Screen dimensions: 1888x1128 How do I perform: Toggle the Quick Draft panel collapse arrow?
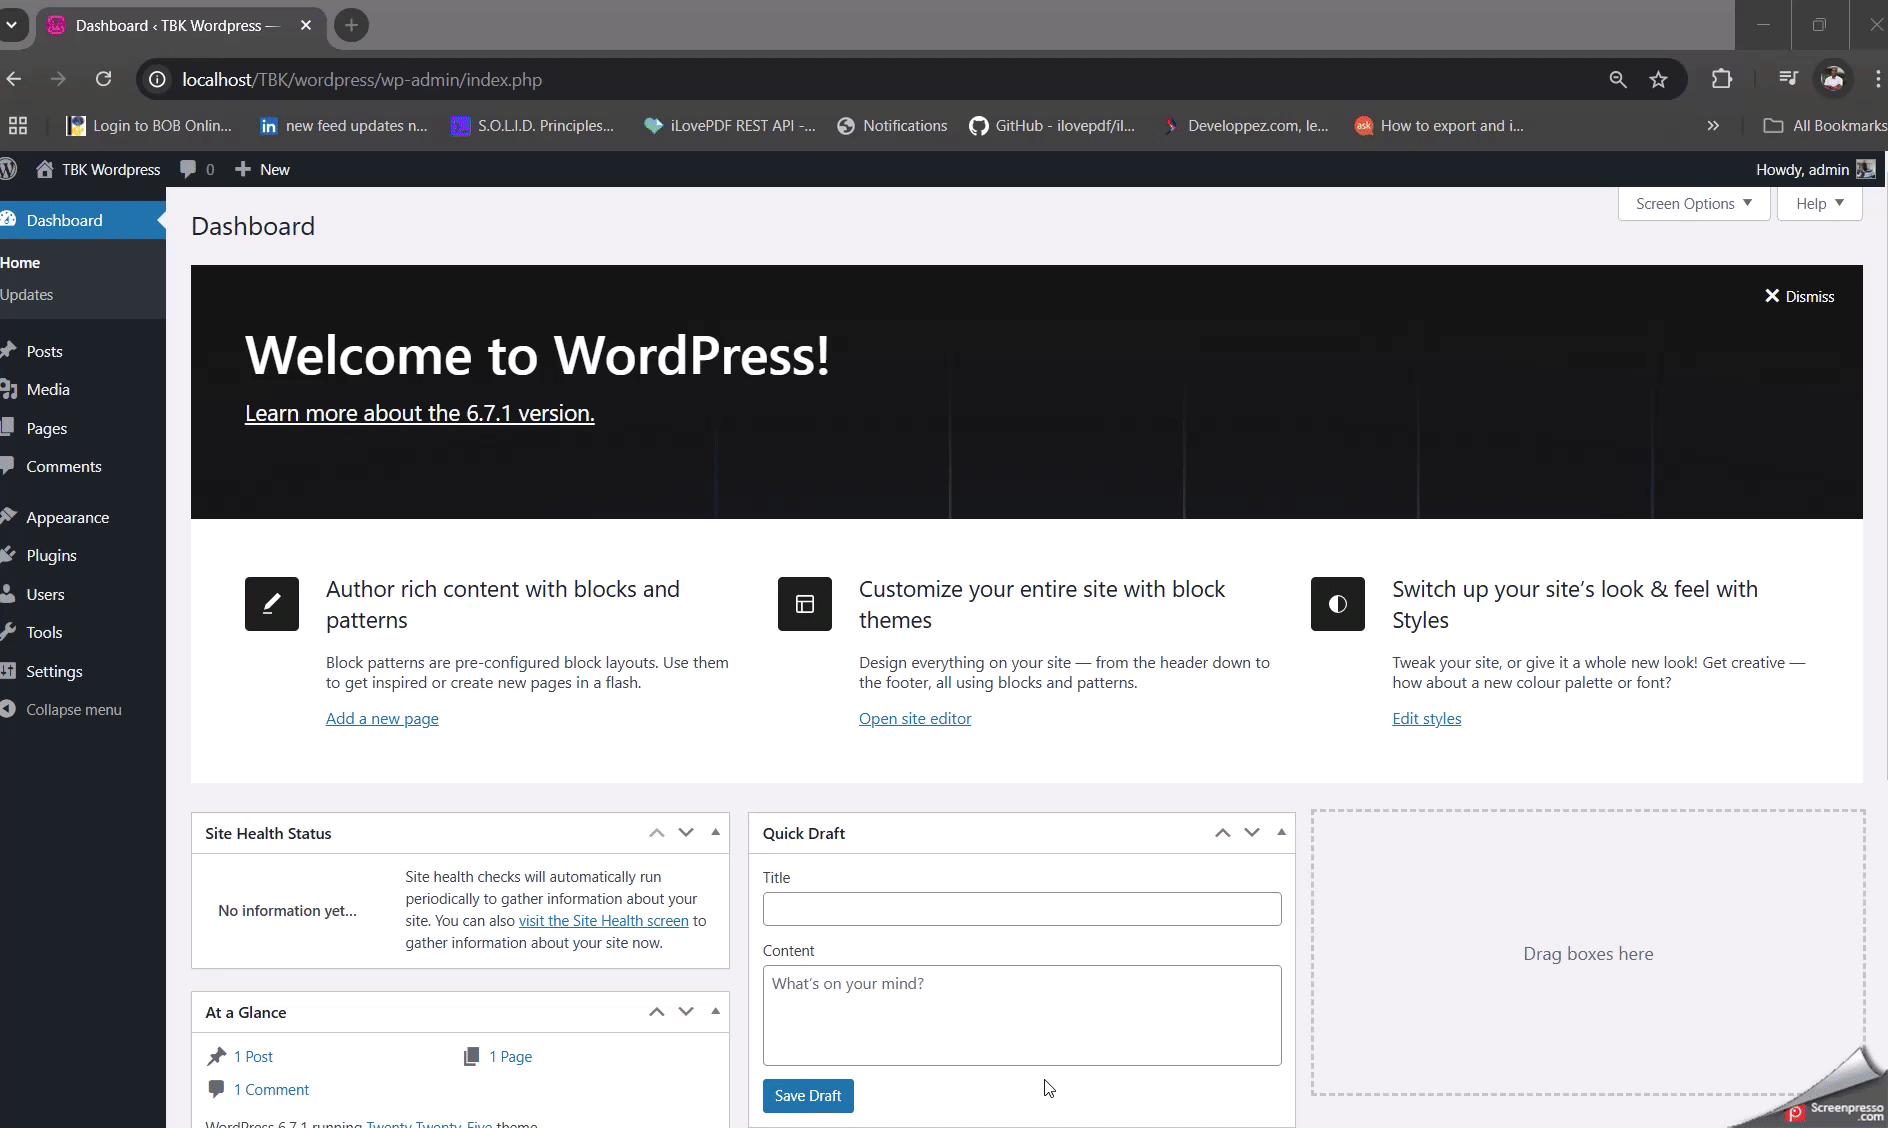pos(1281,832)
